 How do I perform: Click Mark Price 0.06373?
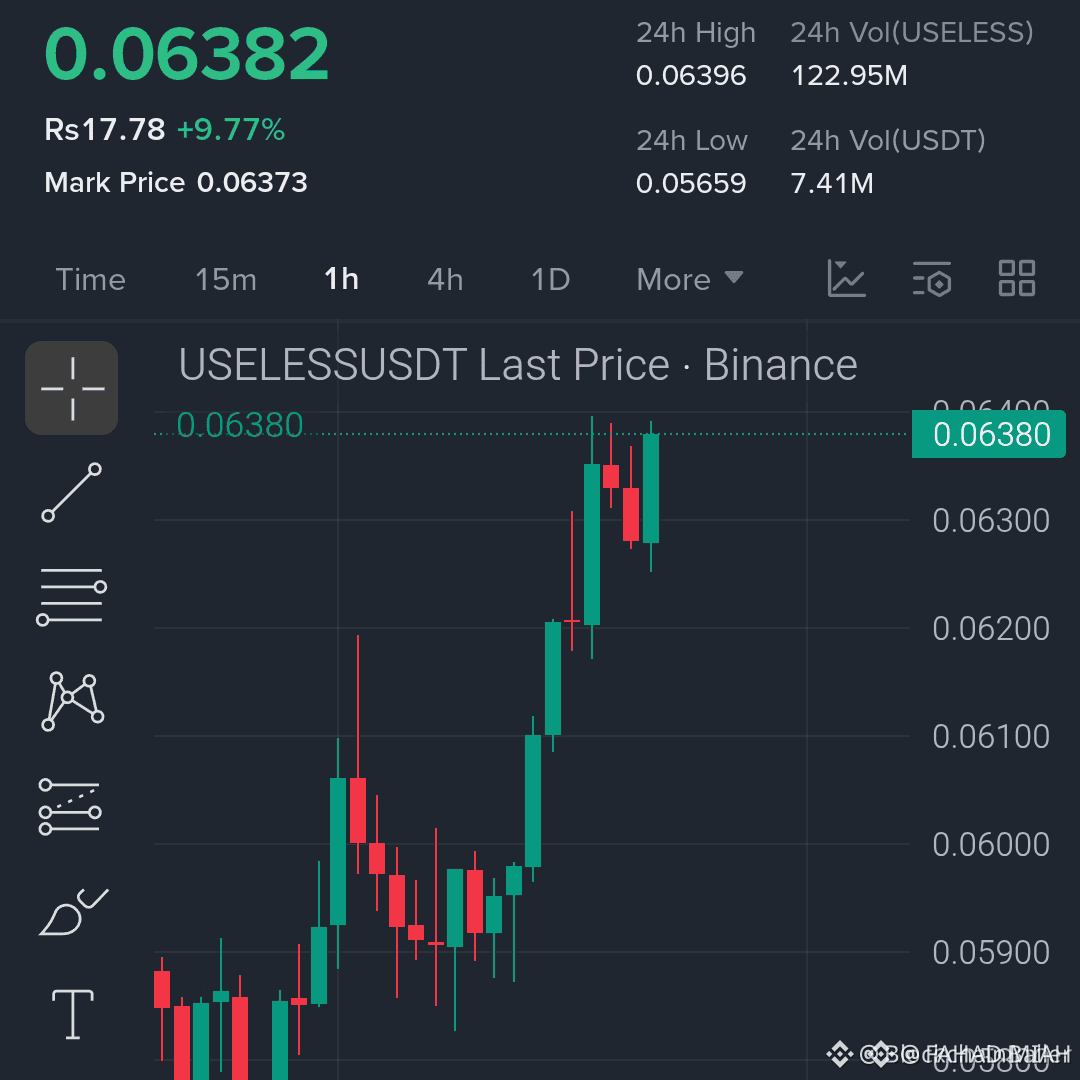pyautogui.click(x=176, y=183)
